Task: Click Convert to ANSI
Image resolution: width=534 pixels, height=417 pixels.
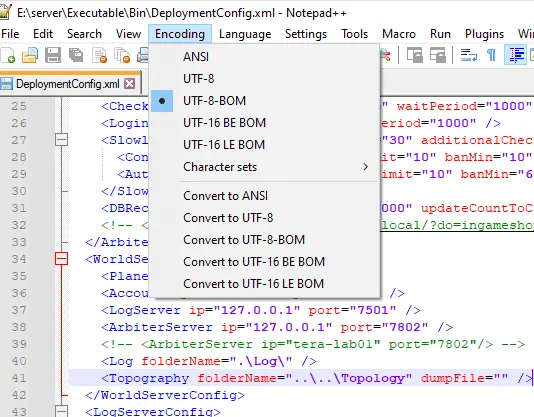Action: [x=264, y=196]
